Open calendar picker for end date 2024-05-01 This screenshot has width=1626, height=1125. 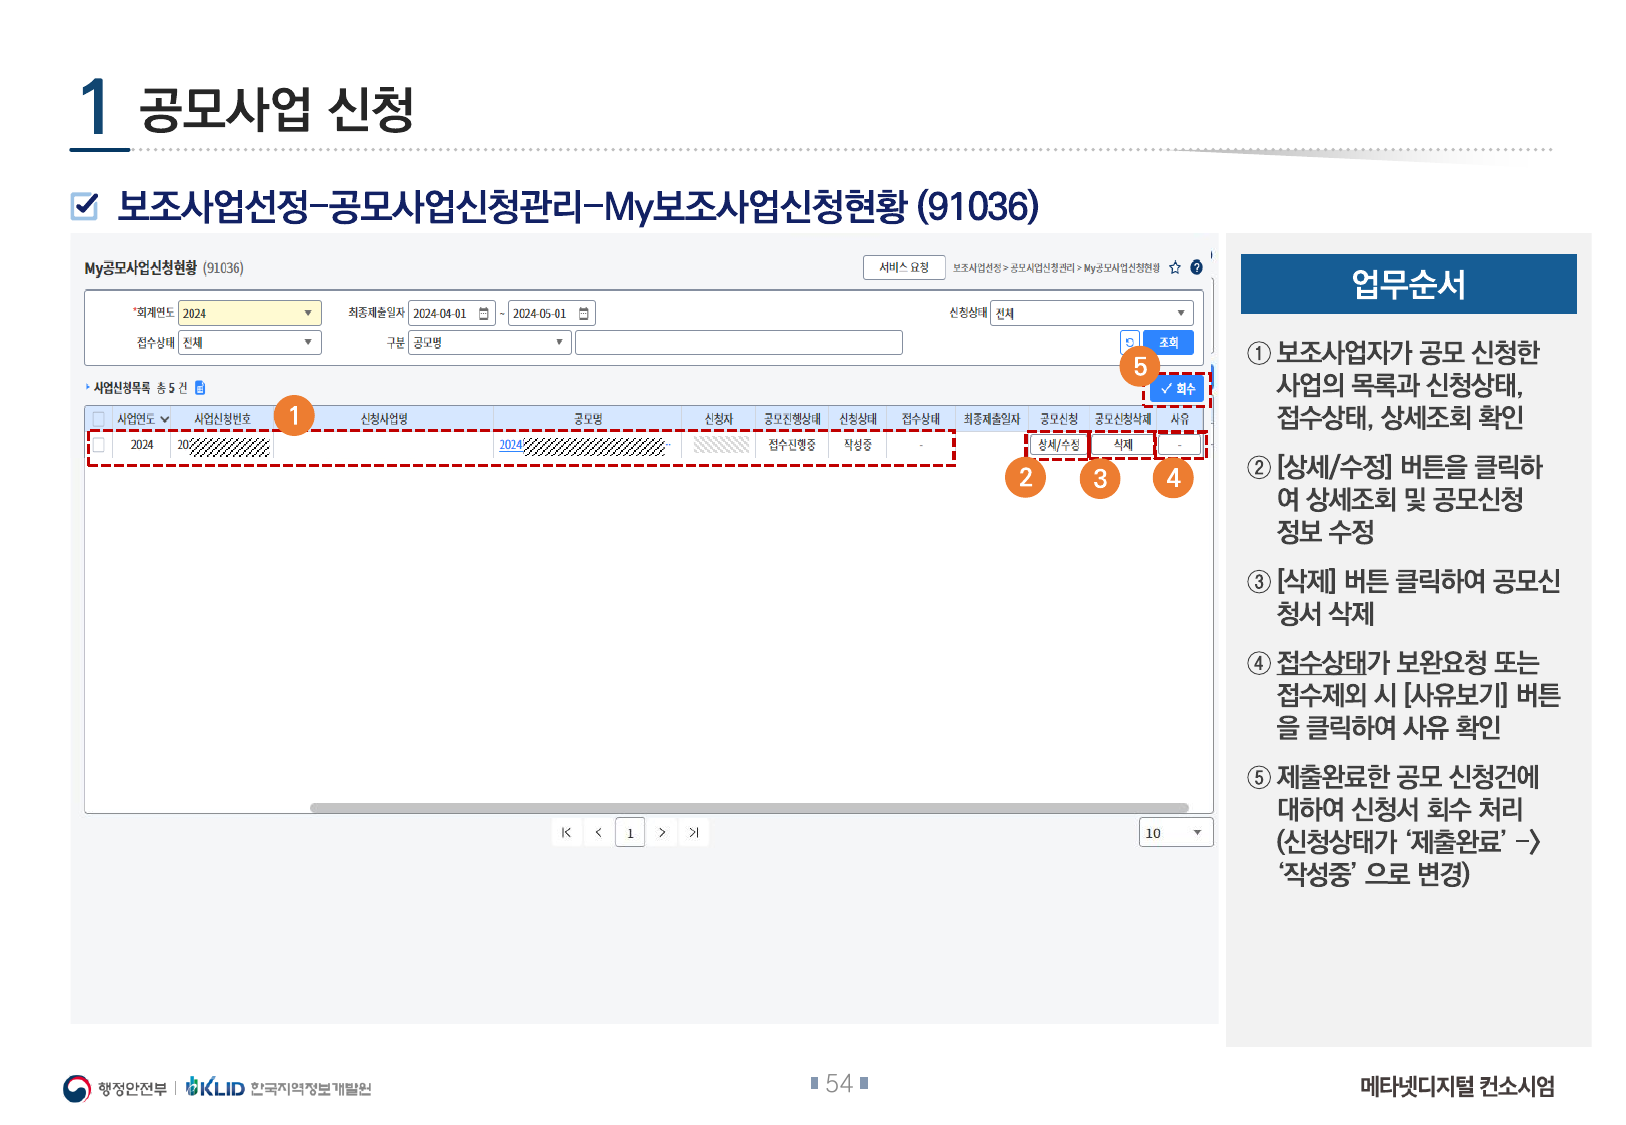[584, 314]
